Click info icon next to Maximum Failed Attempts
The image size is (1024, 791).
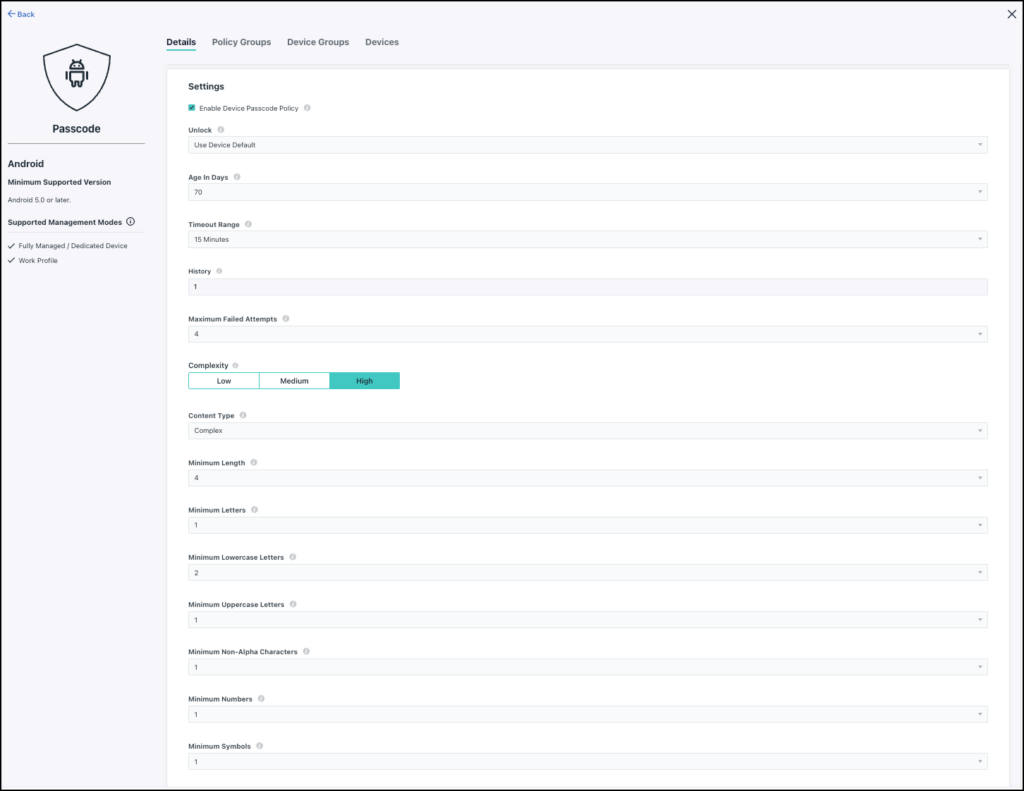click(286, 319)
